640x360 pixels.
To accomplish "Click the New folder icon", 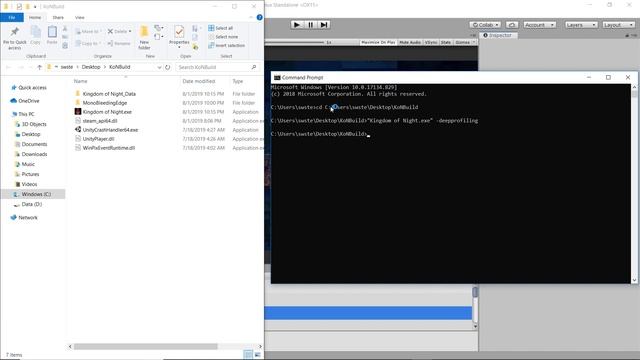I will click(144, 32).
